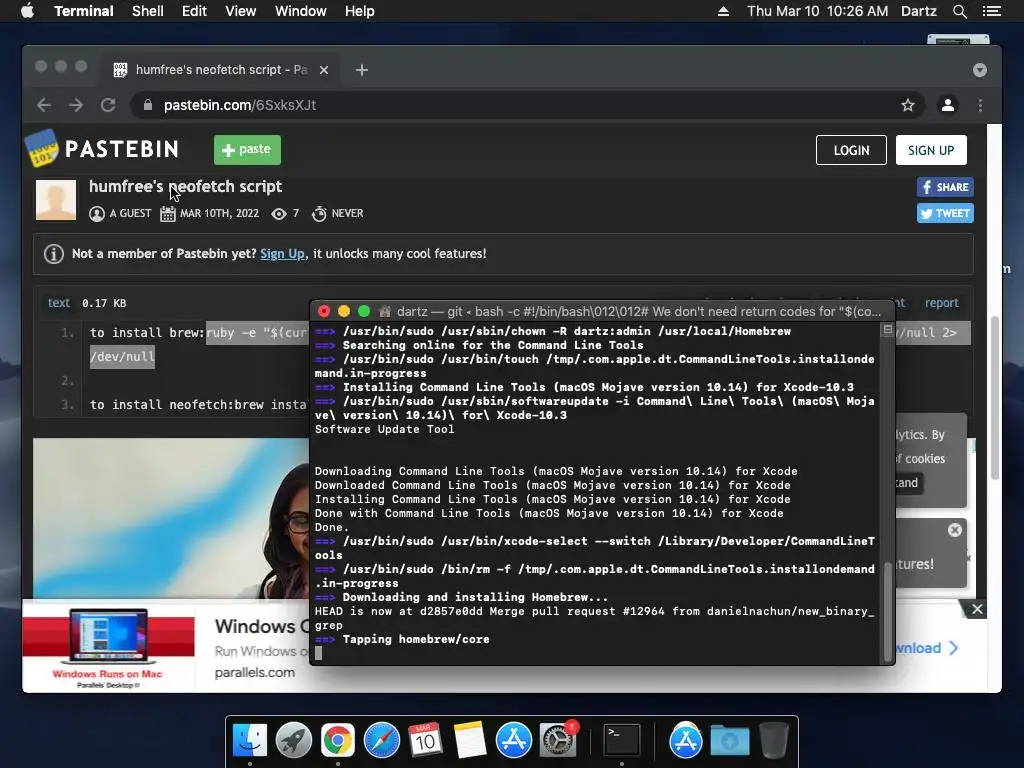Click the highlighted /dev/null code text

(x=122, y=357)
